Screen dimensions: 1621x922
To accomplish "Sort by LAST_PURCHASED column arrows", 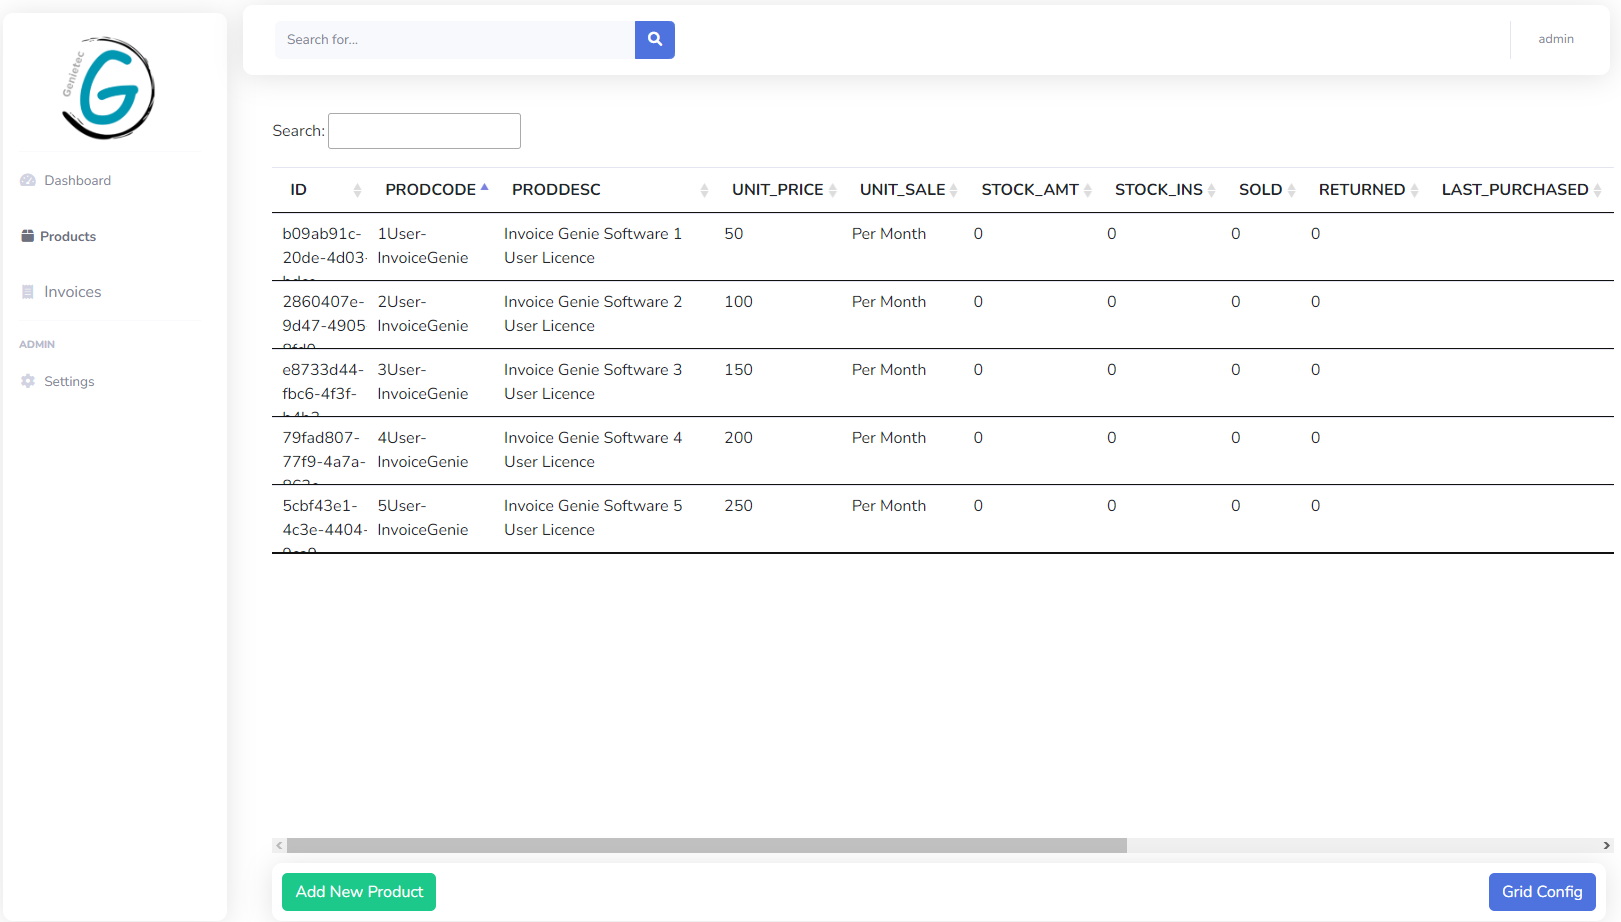I will pos(1597,190).
